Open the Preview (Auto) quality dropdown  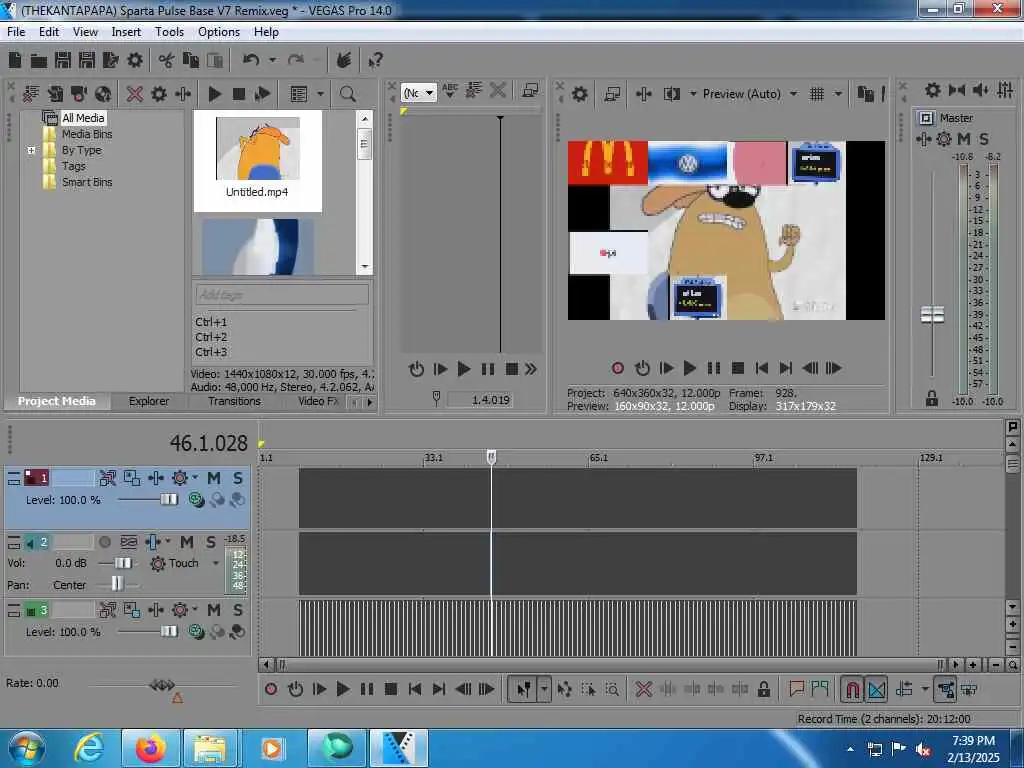(793, 94)
